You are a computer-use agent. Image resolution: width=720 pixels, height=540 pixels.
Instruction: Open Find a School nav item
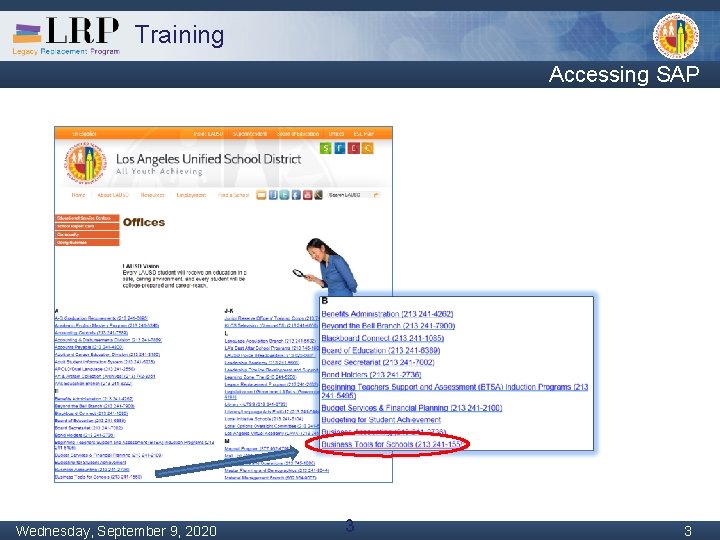click(233, 195)
